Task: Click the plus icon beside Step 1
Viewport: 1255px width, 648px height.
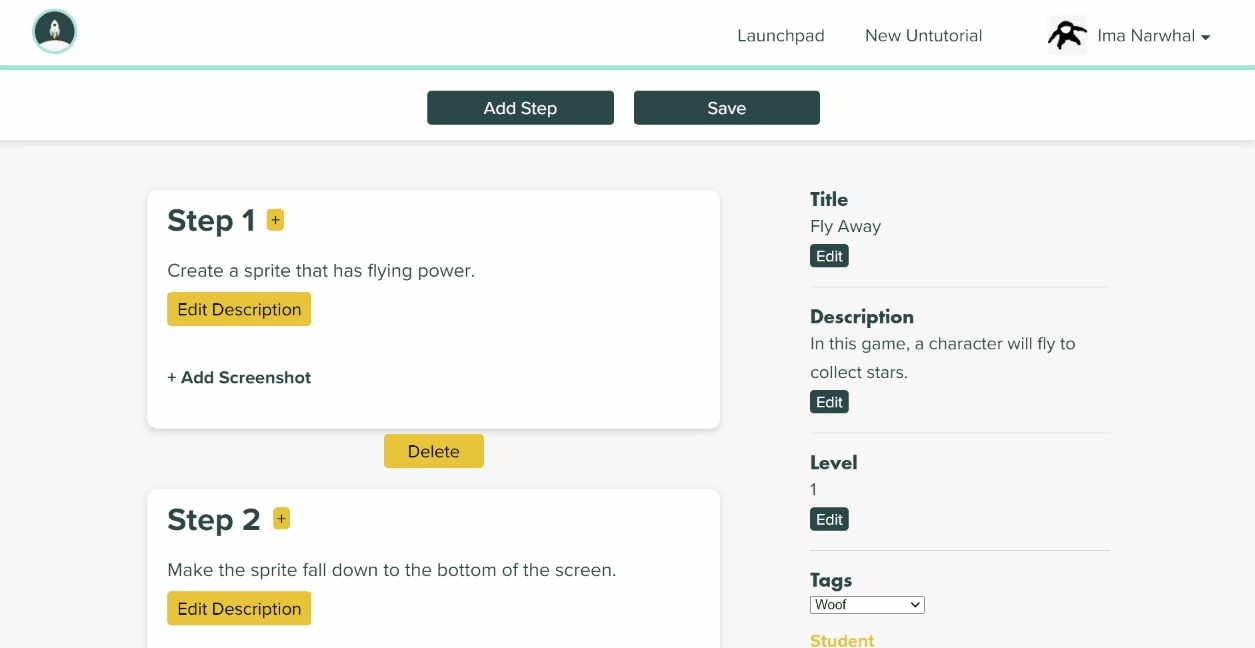Action: point(275,220)
